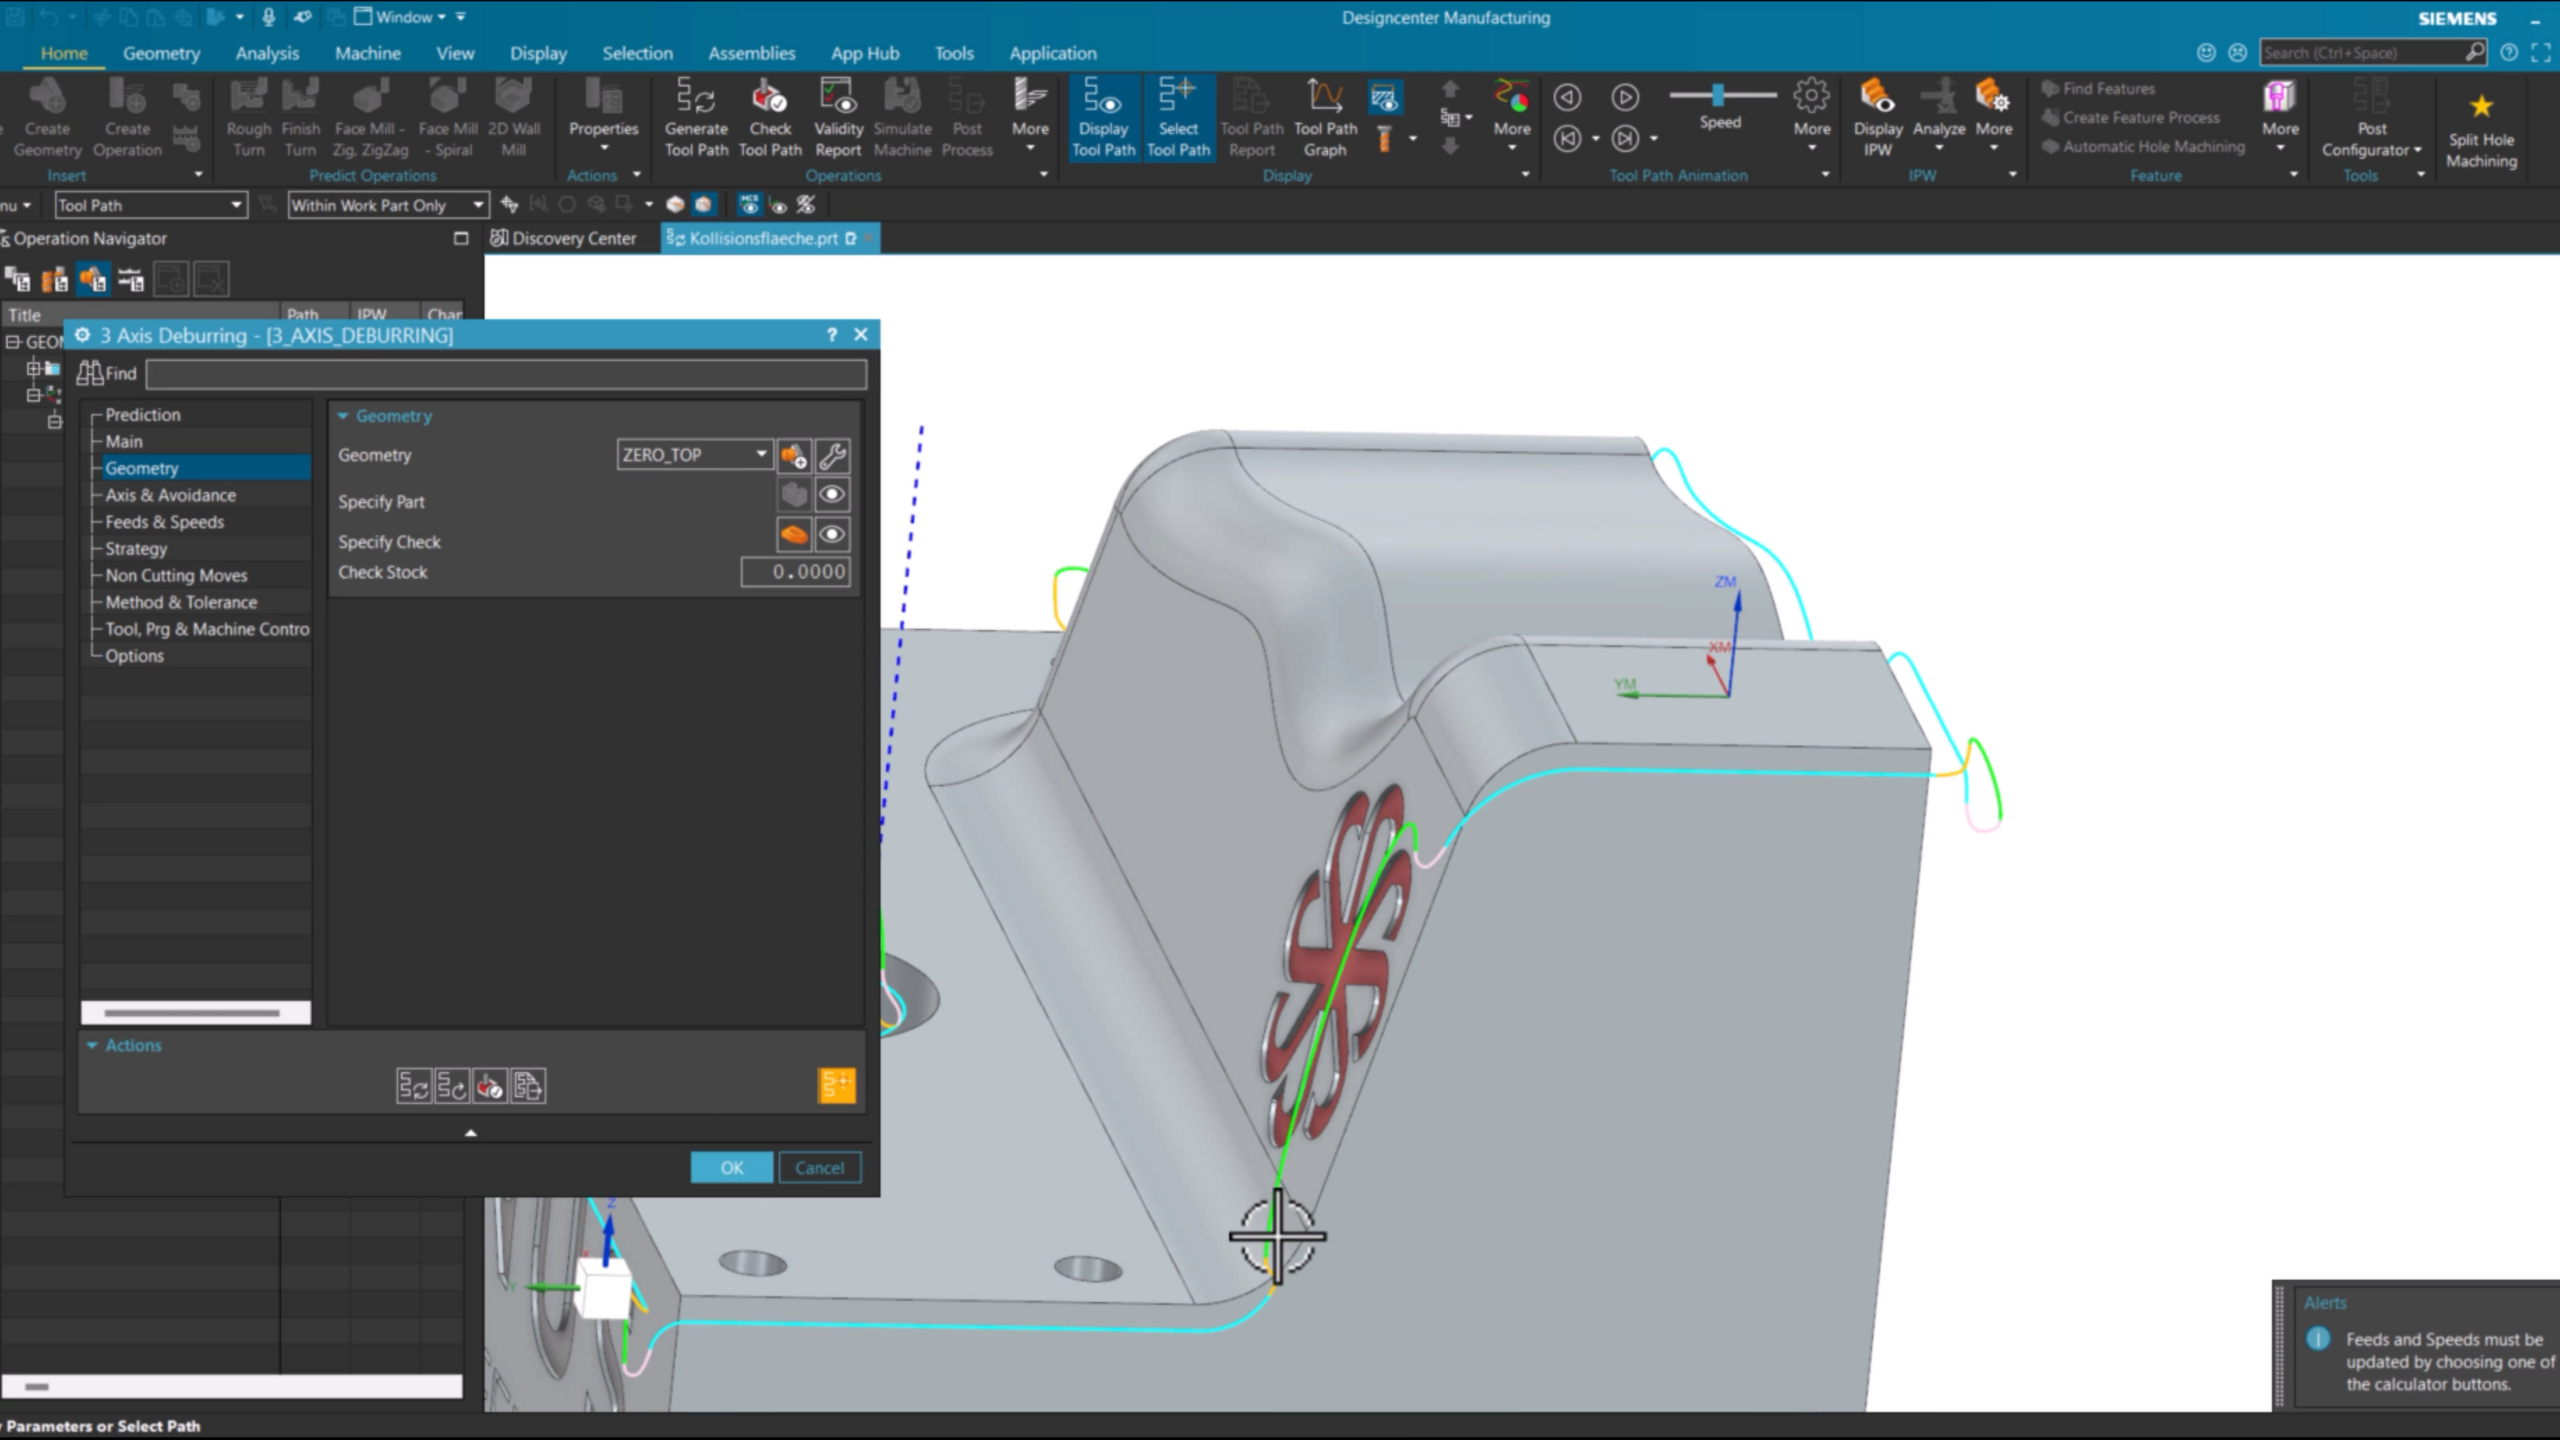This screenshot has width=2560, height=1440.
Task: Open Validity Report
Action: tap(838, 118)
